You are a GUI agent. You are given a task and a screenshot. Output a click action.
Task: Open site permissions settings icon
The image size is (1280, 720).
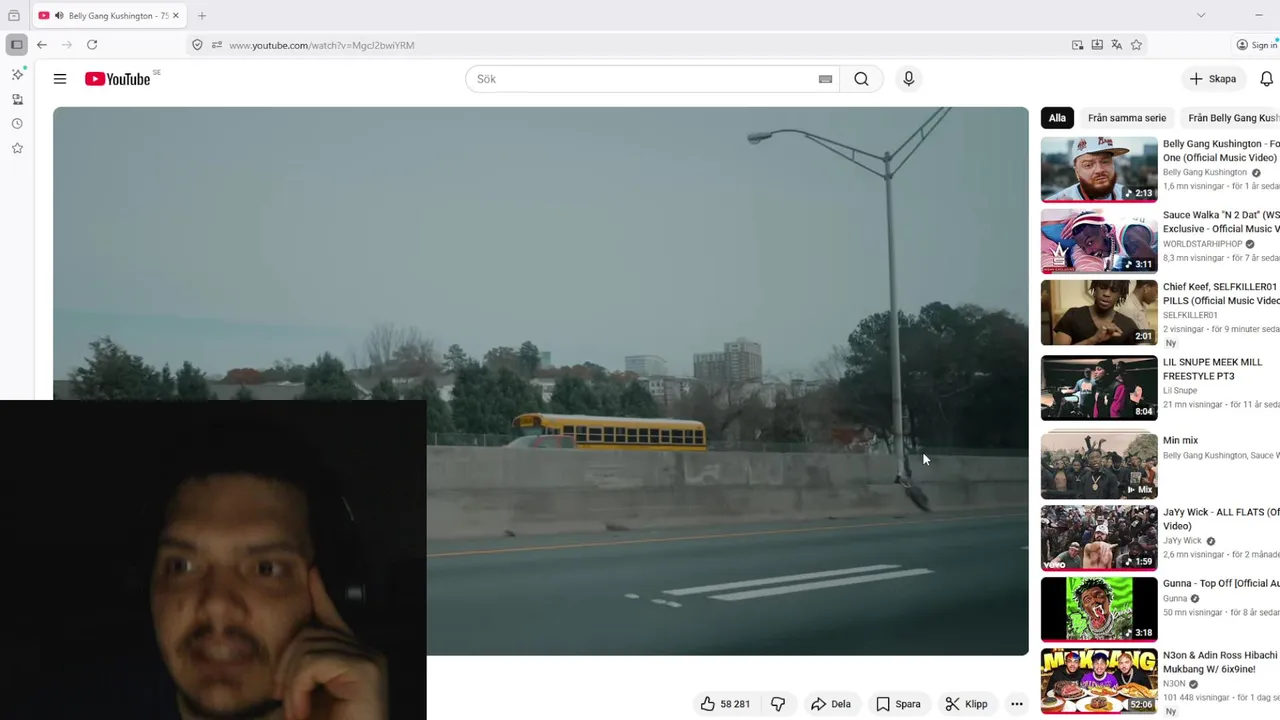(x=216, y=45)
